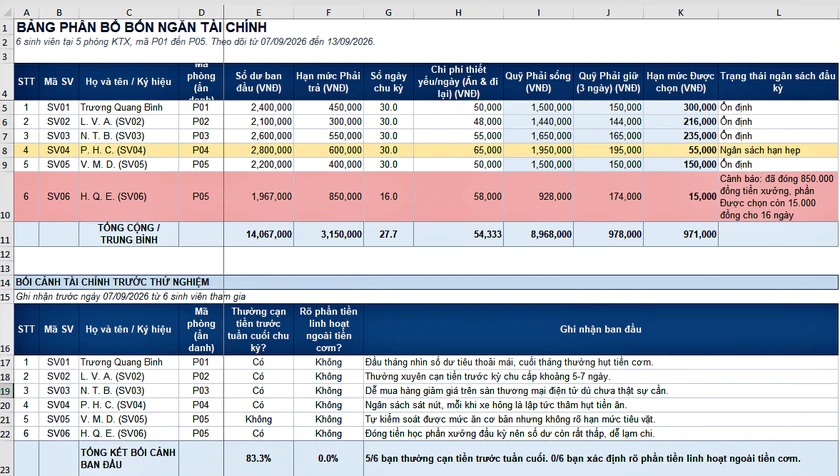Screen dimensions: 840x476
Task: Select column E header
Action: 259,12
